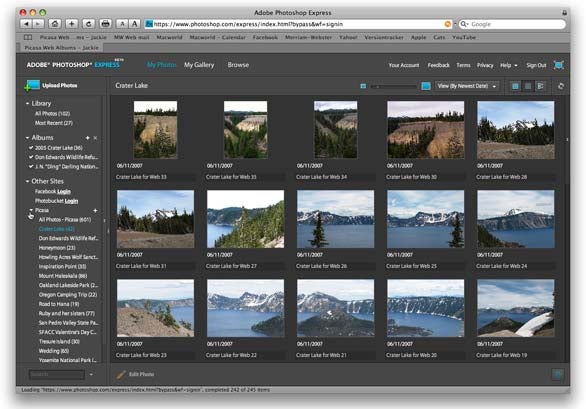Screen dimensions: 586x409
Task: Open the Help dropdown menu
Action: point(509,65)
